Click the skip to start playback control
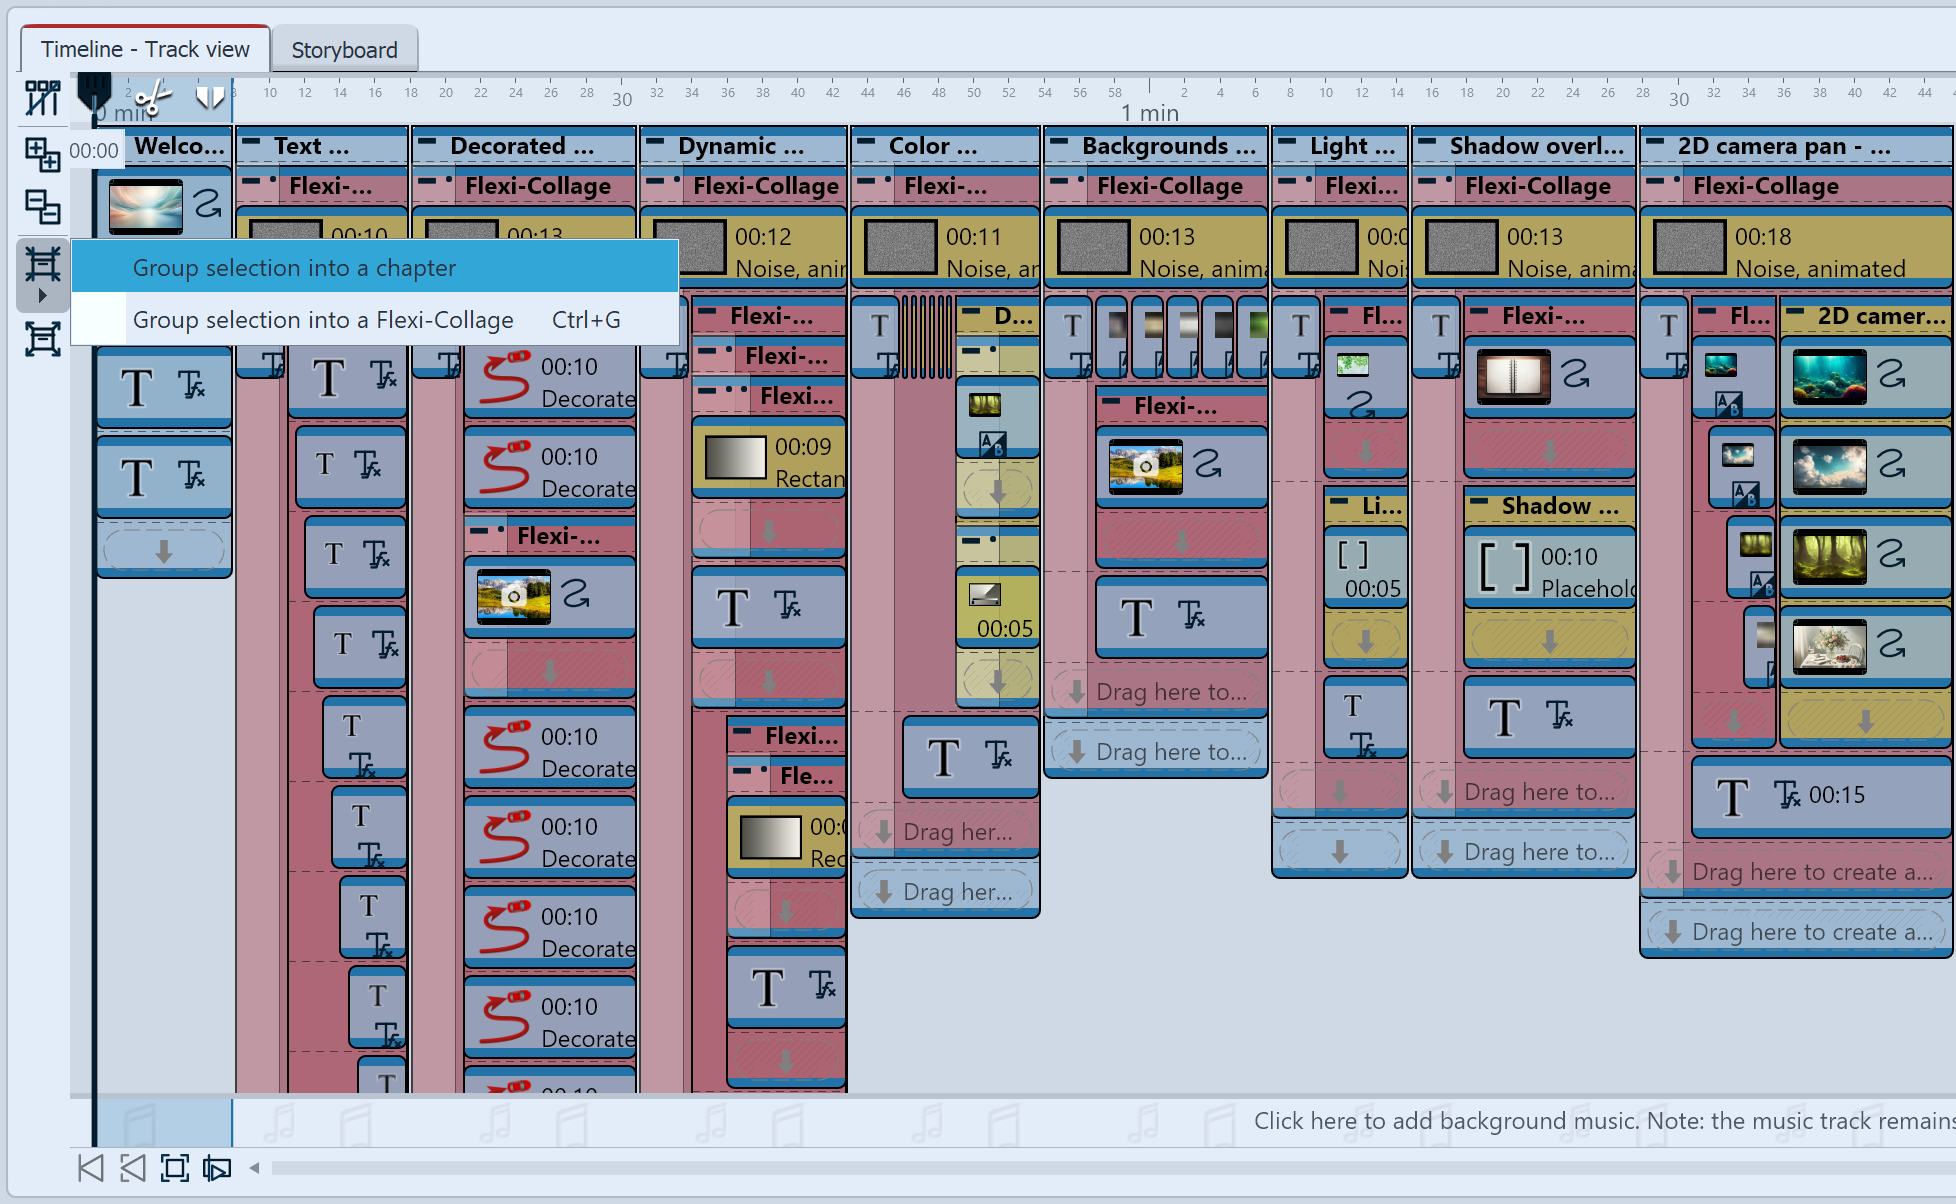Viewport: 1956px width, 1204px height. tap(91, 1168)
